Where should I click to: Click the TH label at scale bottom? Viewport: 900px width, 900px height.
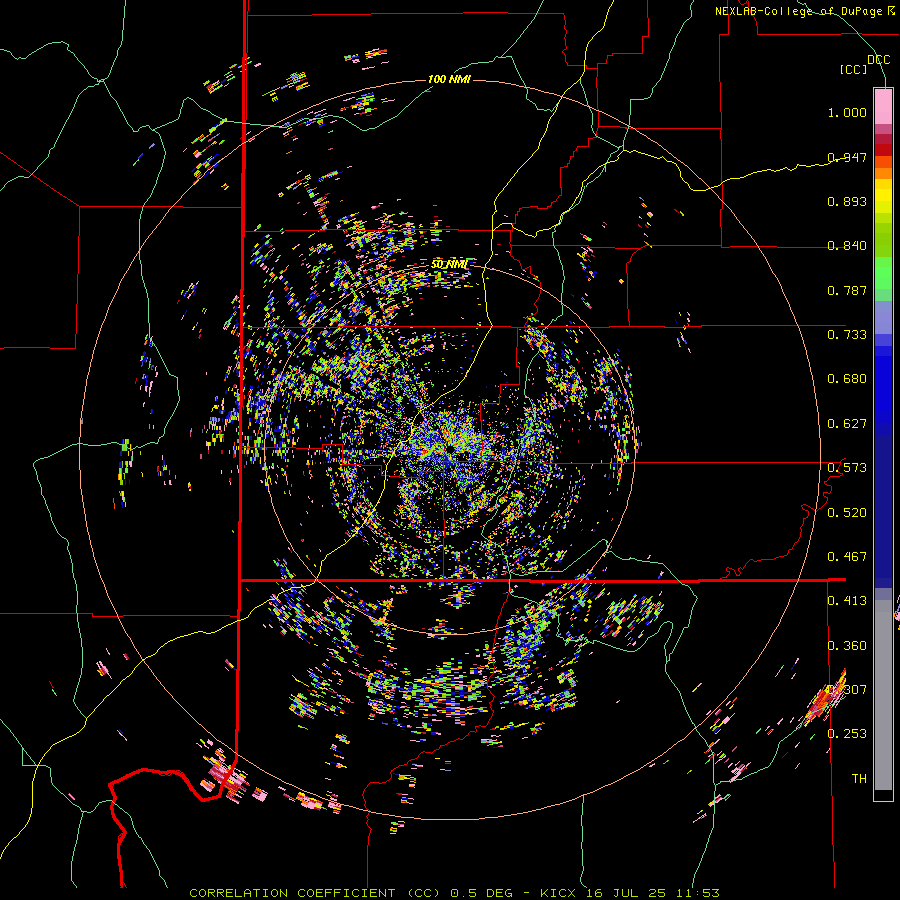click(859, 779)
